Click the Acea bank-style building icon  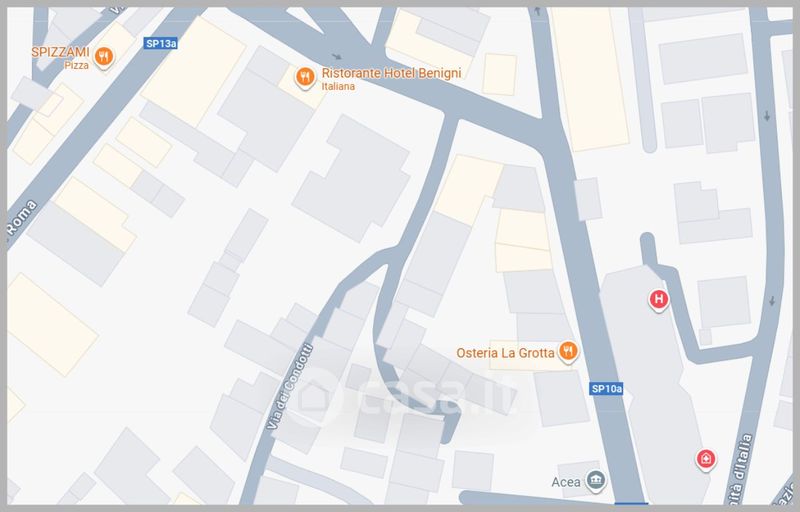pos(595,480)
